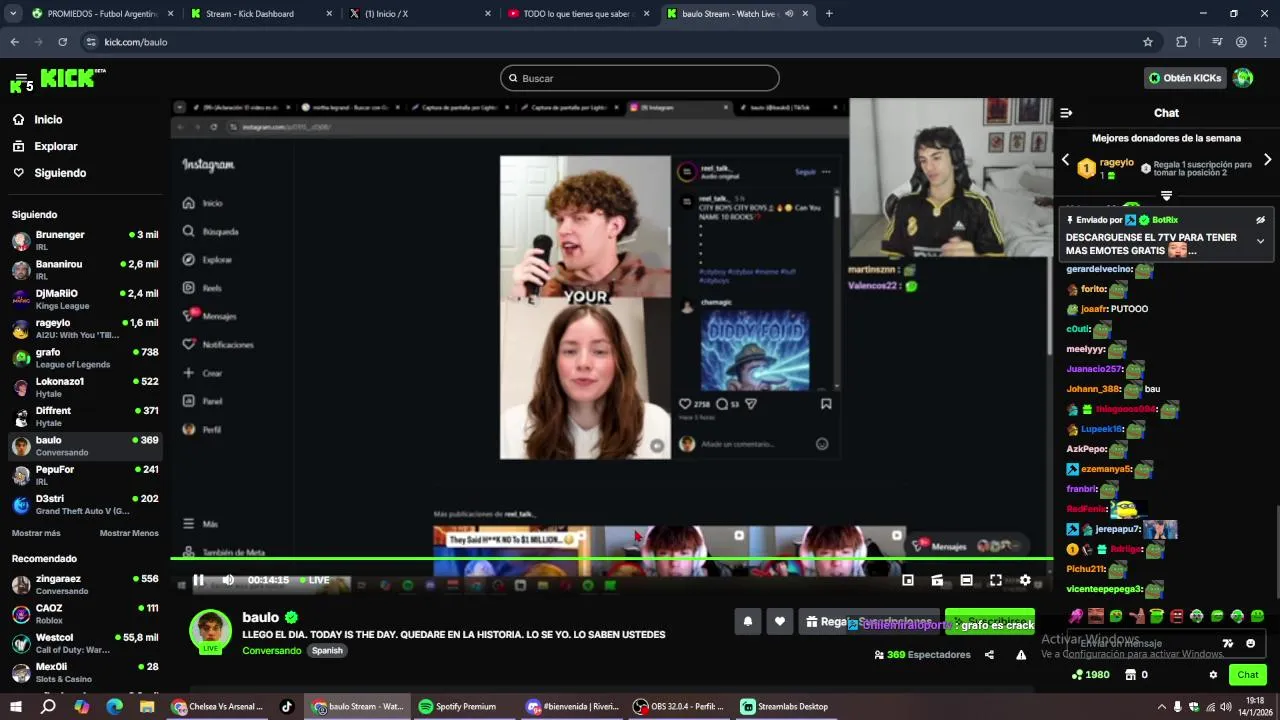
Task: Switch to Stream - Kick Dashboard tab
Action: point(260,14)
